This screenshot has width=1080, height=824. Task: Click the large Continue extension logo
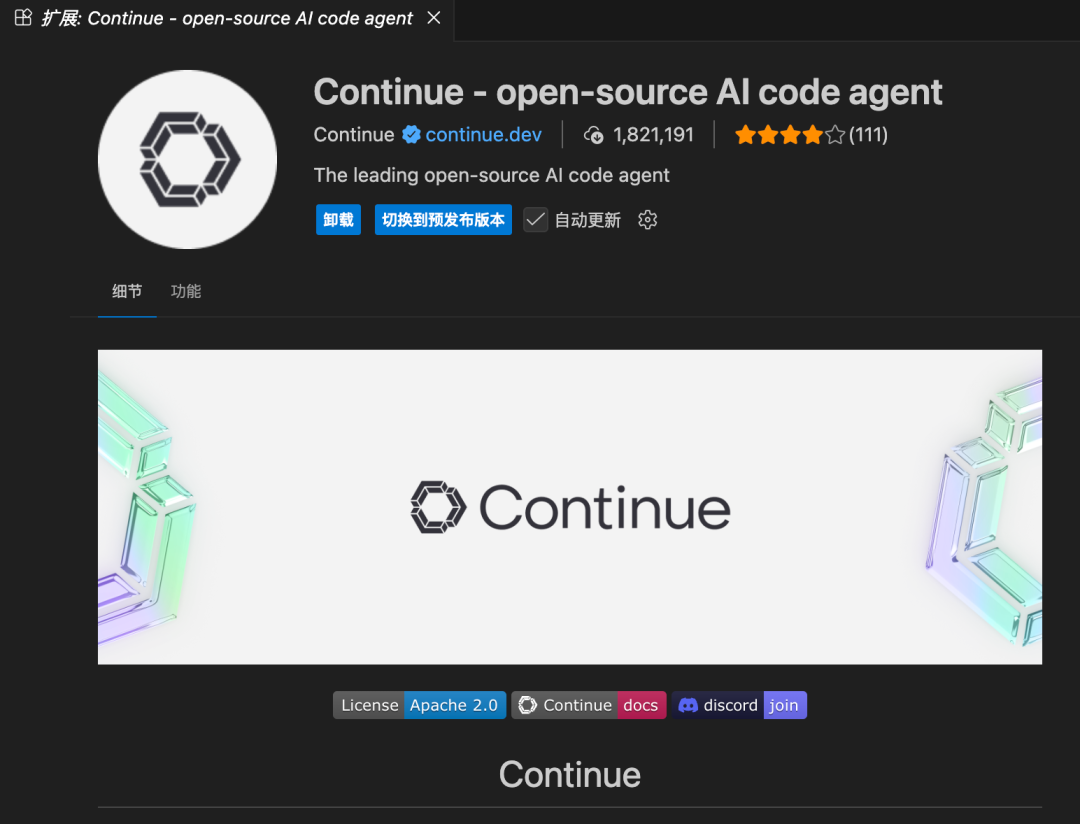tap(187, 159)
